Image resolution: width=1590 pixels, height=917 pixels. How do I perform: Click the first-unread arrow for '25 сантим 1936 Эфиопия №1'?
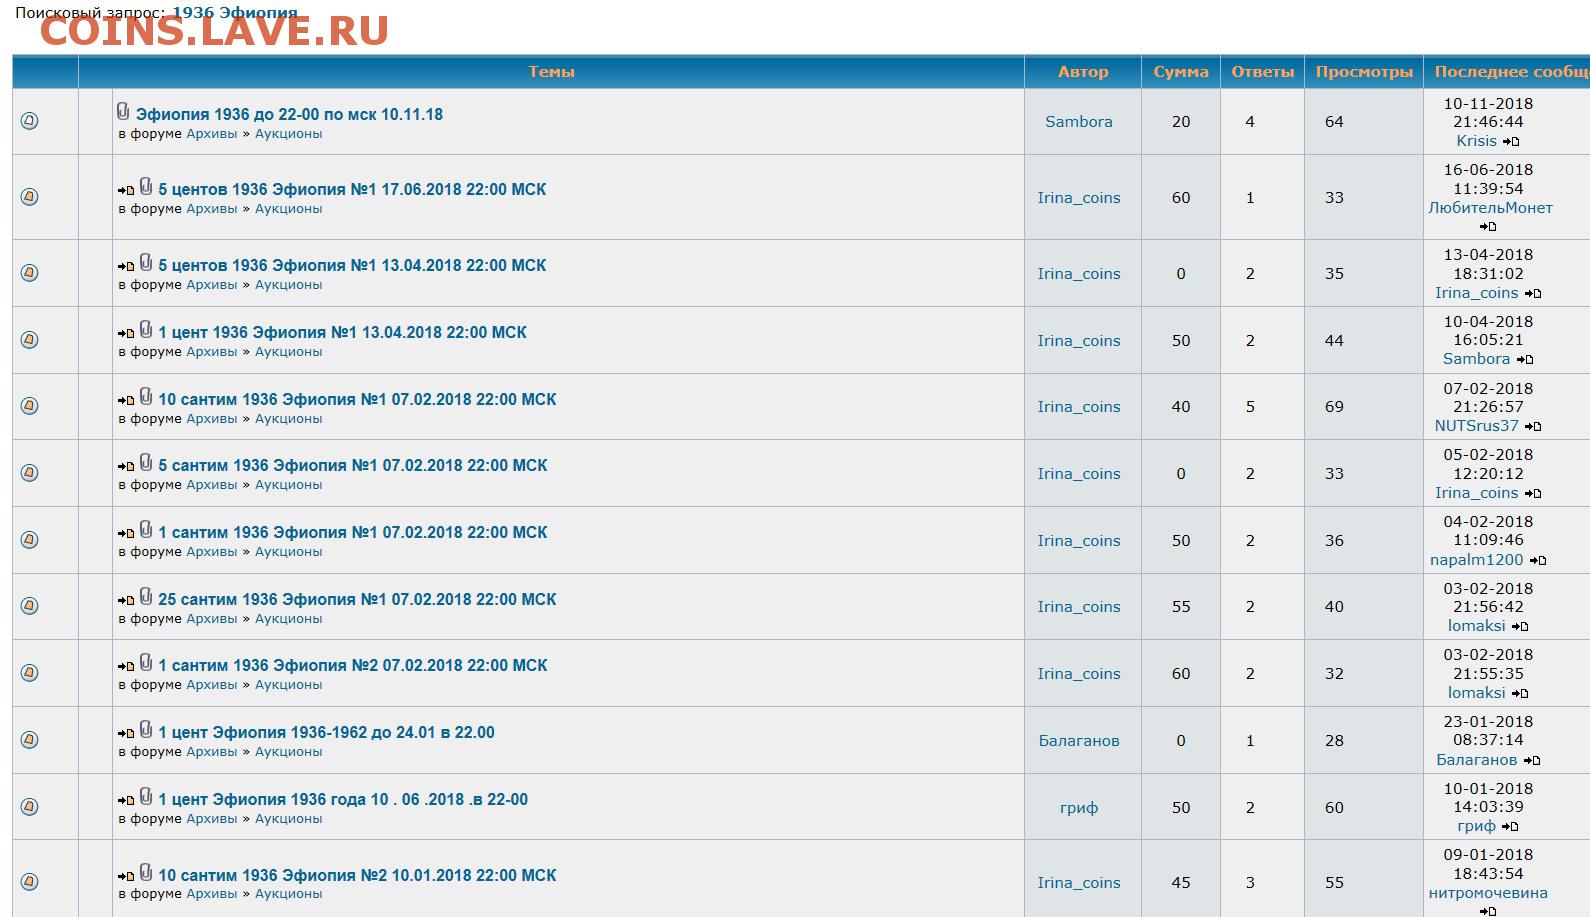pyautogui.click(x=126, y=600)
